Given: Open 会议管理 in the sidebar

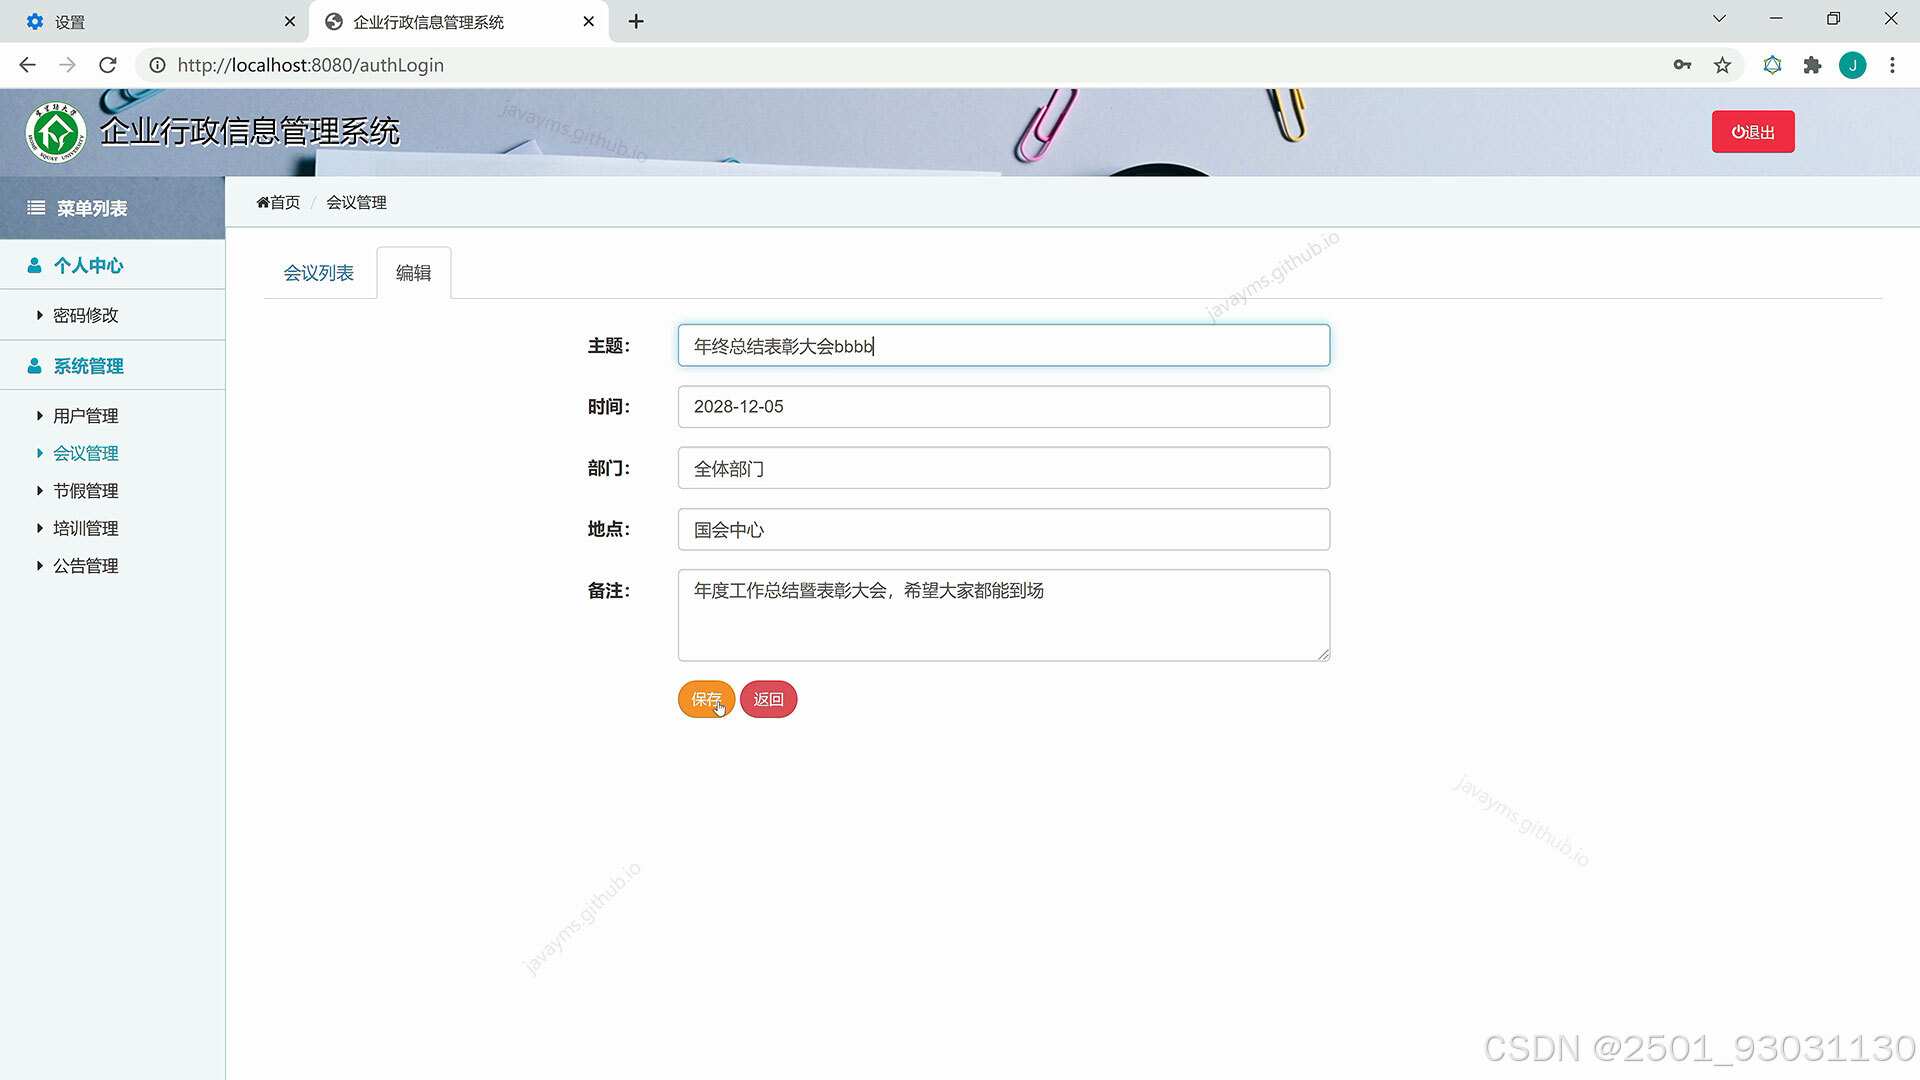Looking at the screenshot, I should (85, 453).
